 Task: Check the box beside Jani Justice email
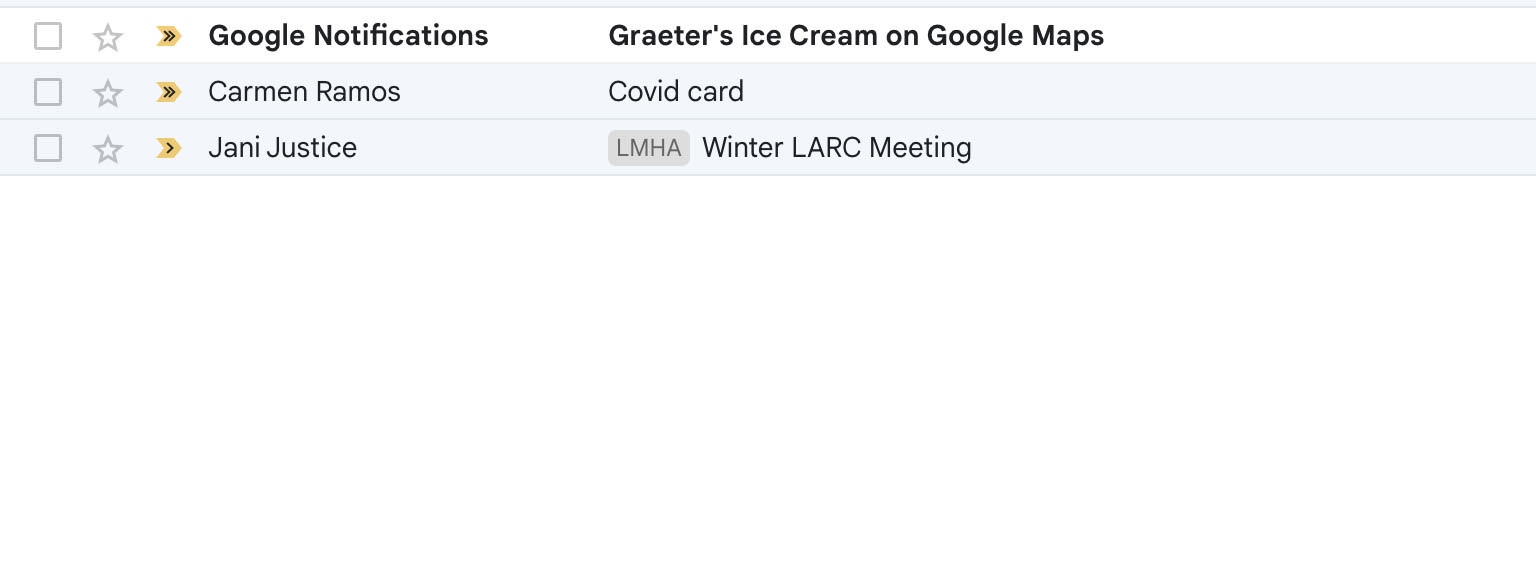click(x=48, y=148)
